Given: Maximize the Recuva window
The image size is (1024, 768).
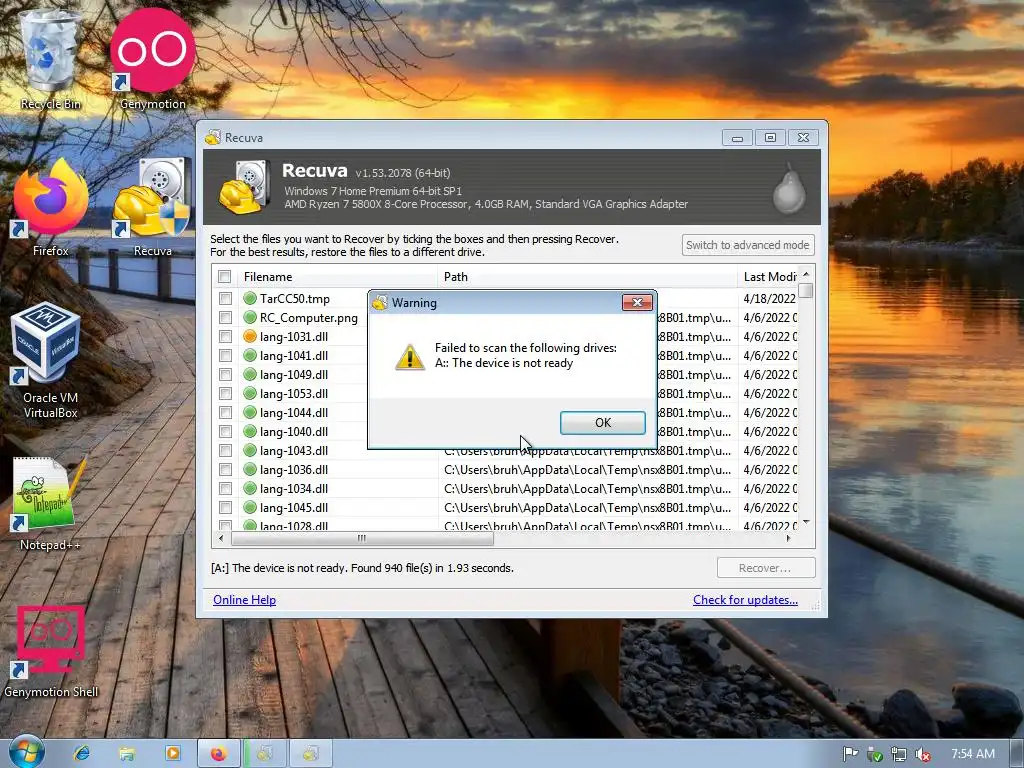Looking at the screenshot, I should (x=771, y=138).
